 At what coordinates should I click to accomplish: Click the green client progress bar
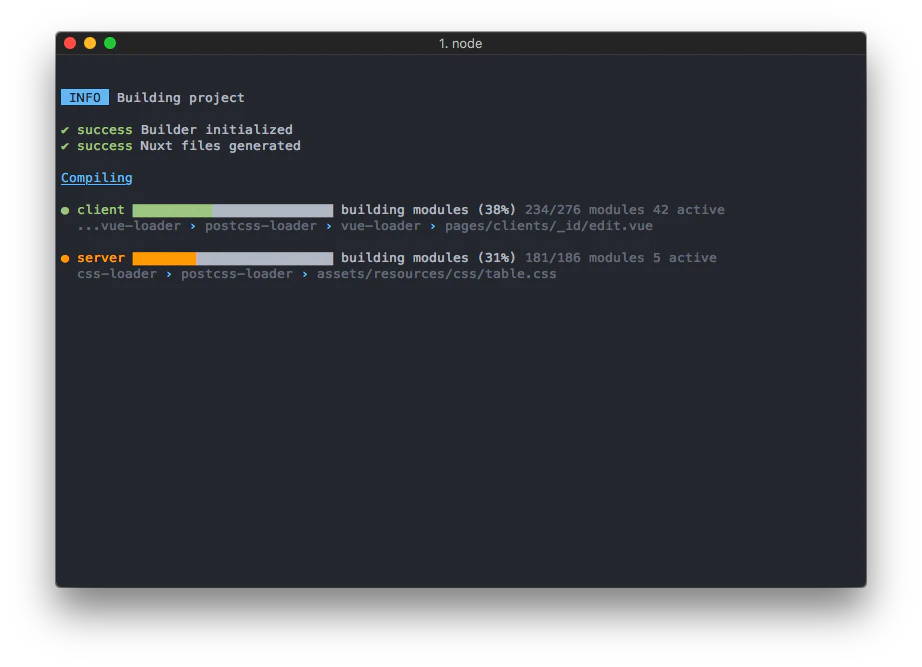click(x=233, y=210)
